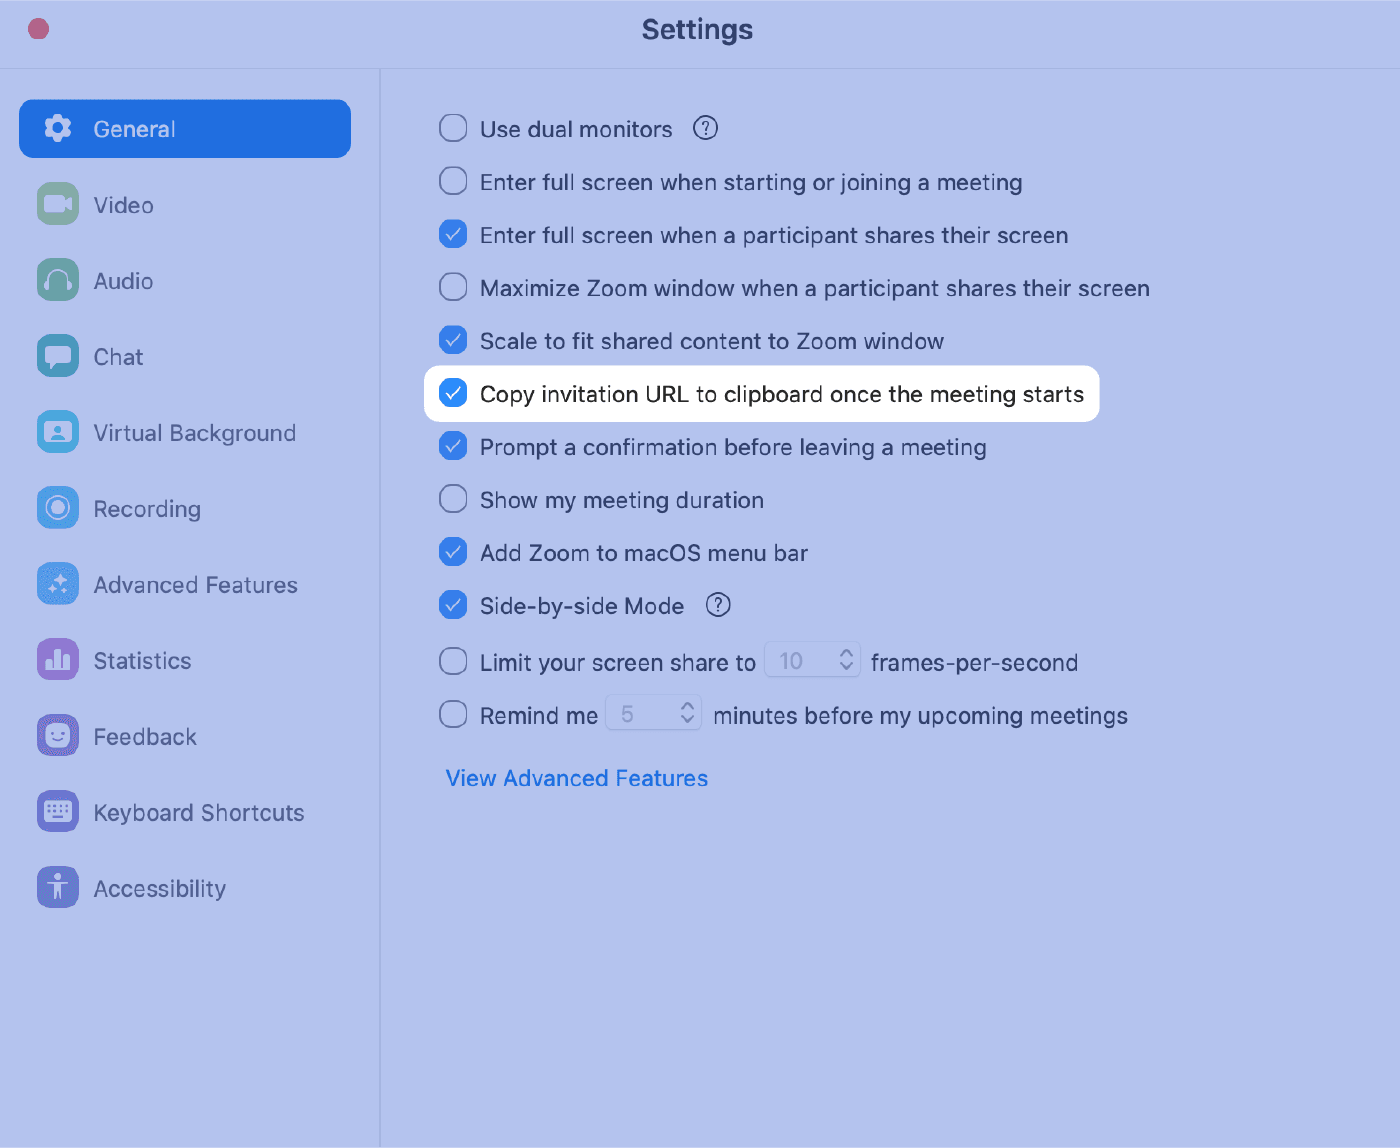This screenshot has height=1148, width=1400.
Task: Enable Use dual monitors
Action: point(452,128)
